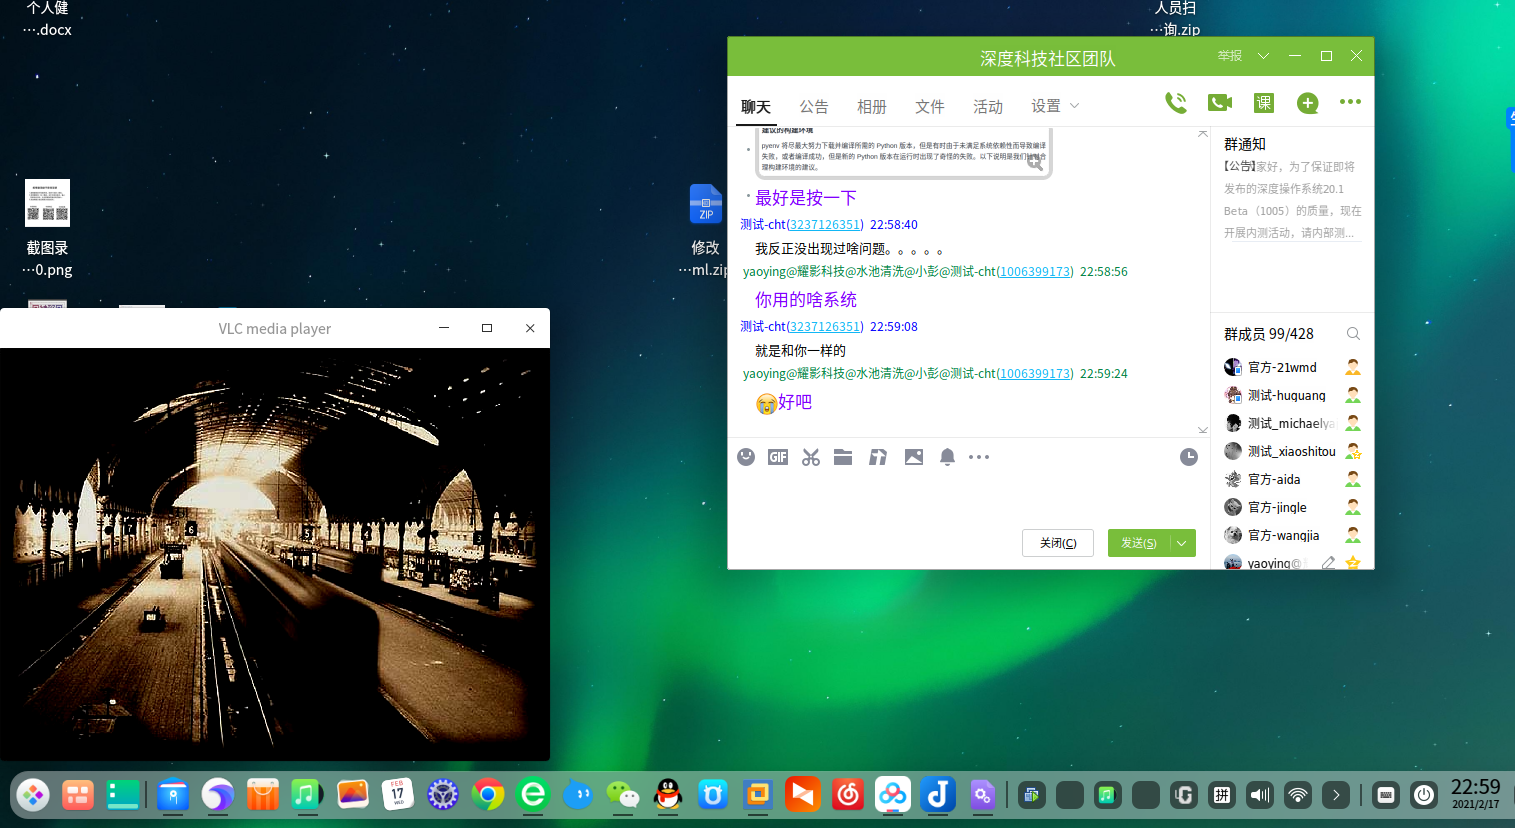Image resolution: width=1515 pixels, height=828 pixels.
Task: Select the screenshot scissors tool
Action: pyautogui.click(x=811, y=457)
